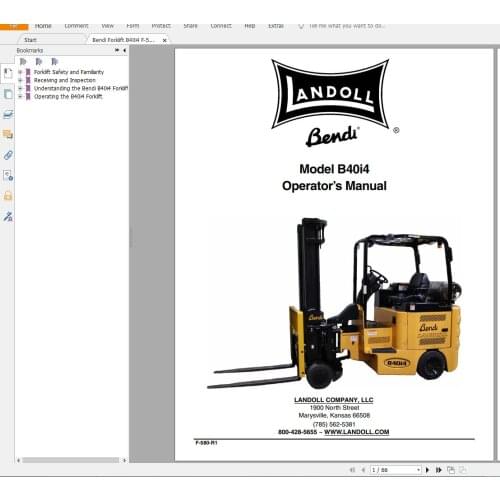
Task: Click the previous view icon in status bar
Action: point(451,470)
